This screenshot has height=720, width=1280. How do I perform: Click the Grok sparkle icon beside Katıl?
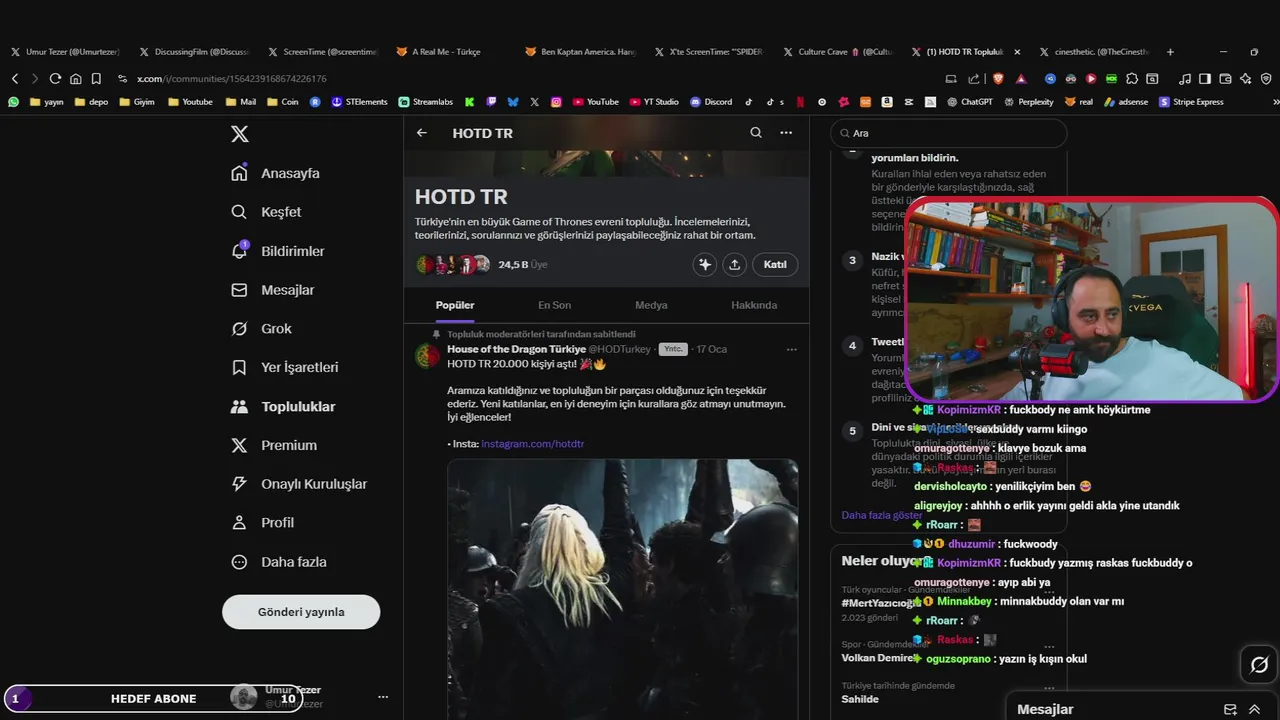705,264
